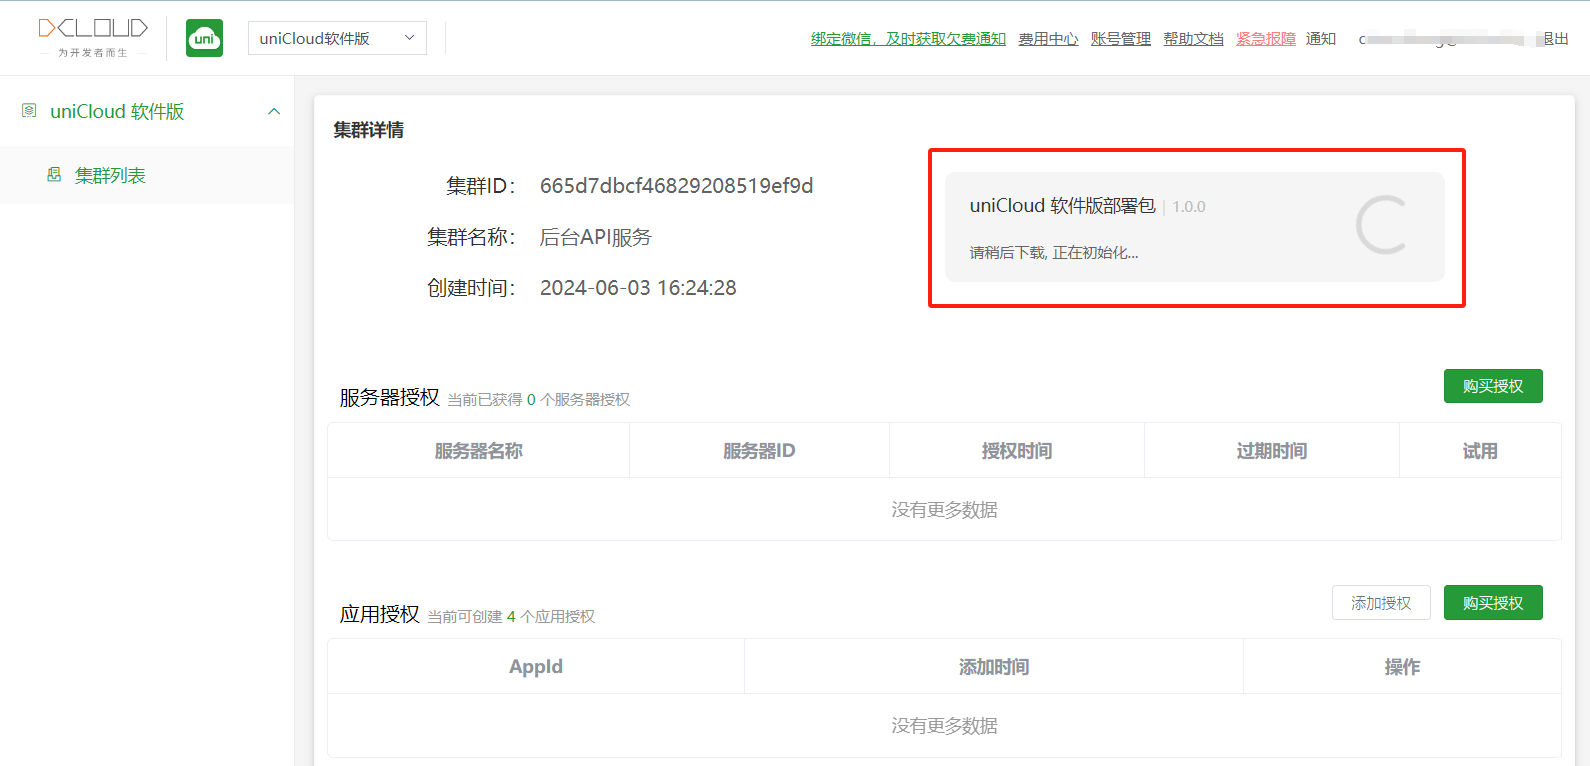Click the 服务器授权 section heading

[389, 398]
